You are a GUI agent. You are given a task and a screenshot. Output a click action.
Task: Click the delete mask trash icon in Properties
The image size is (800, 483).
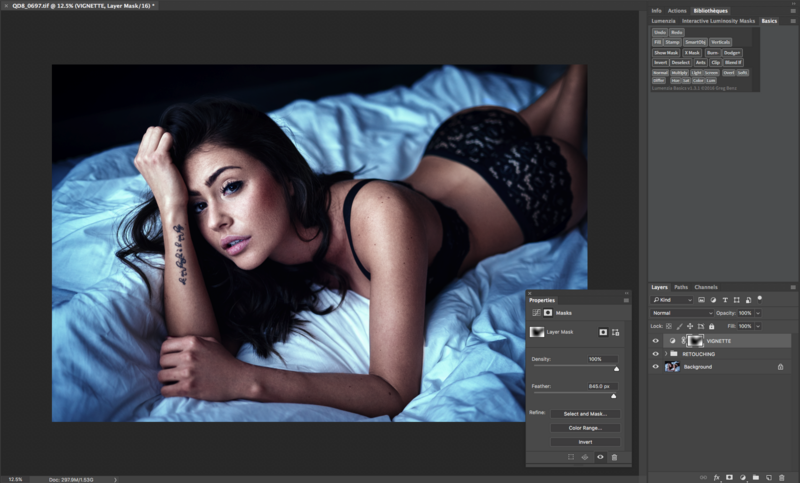click(x=614, y=457)
